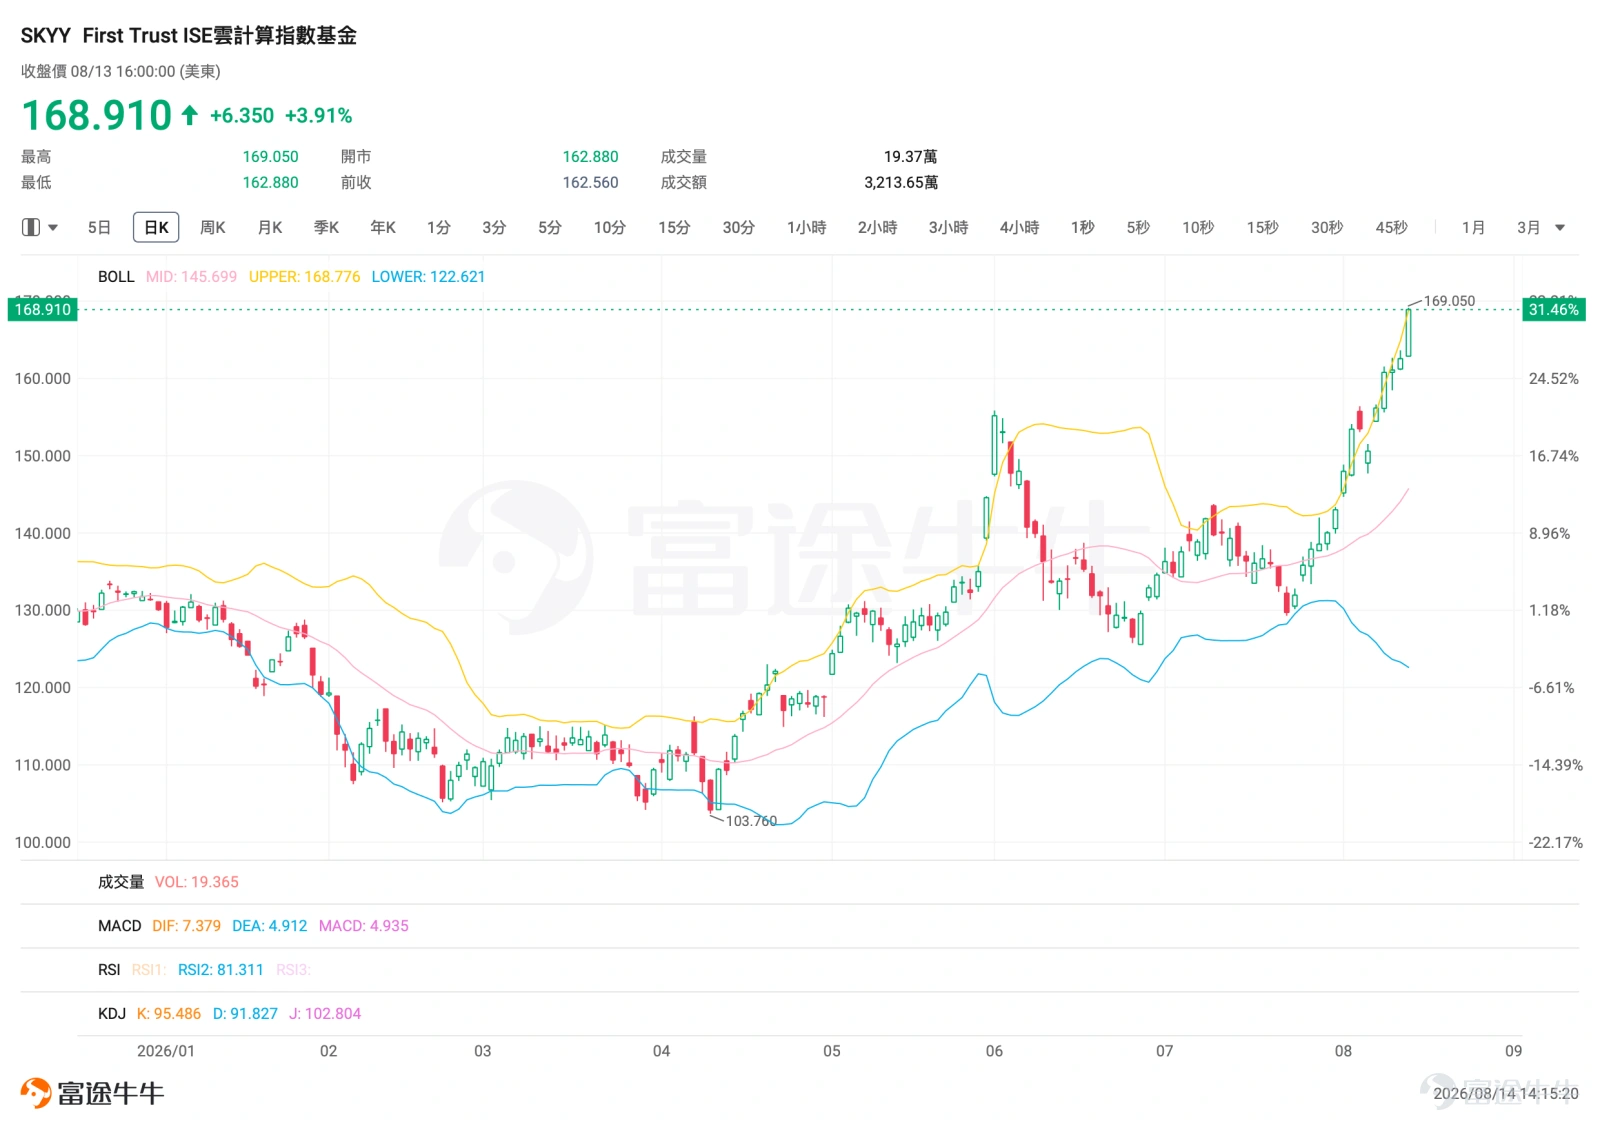Click the KDJ K: 95.486 value
The height and width of the screenshot is (1128, 1600).
[169, 1014]
